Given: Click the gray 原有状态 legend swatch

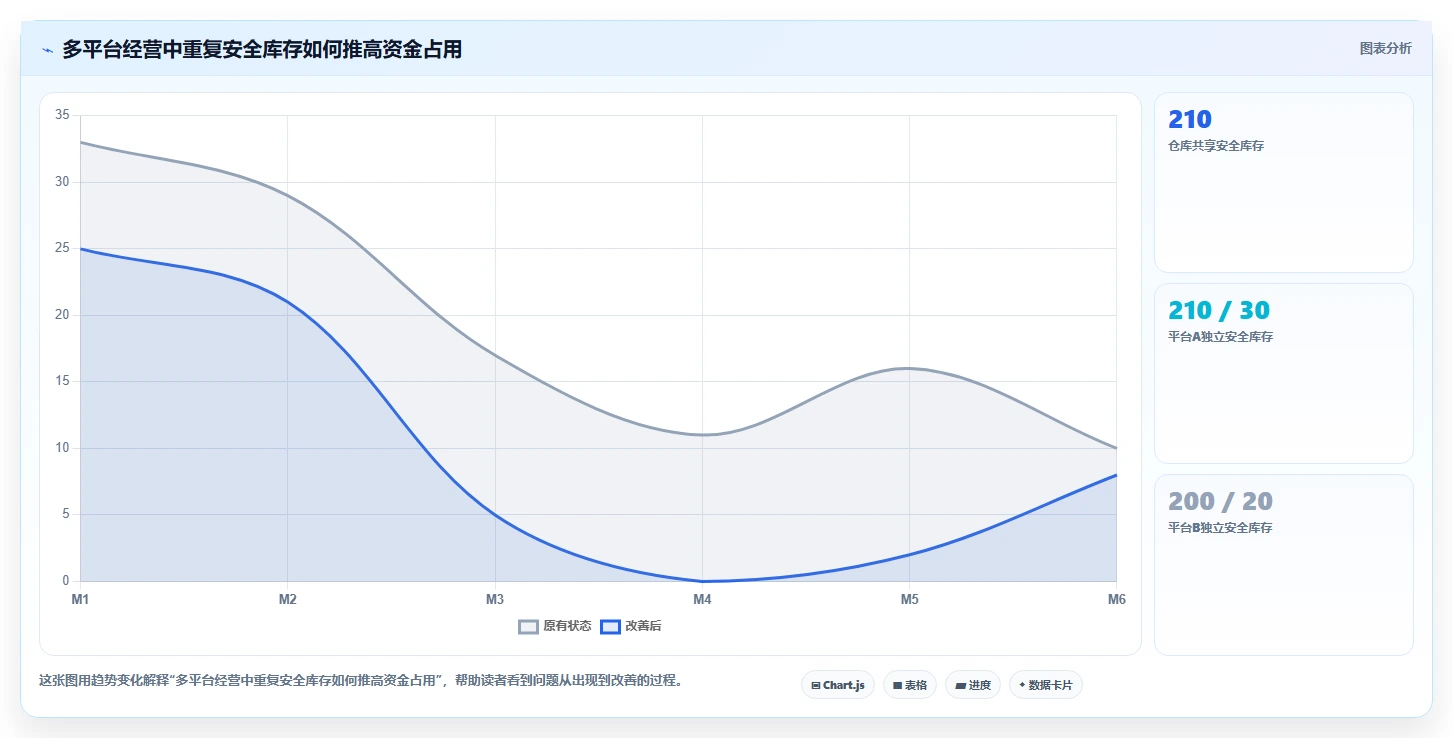Looking at the screenshot, I should pos(529,627).
